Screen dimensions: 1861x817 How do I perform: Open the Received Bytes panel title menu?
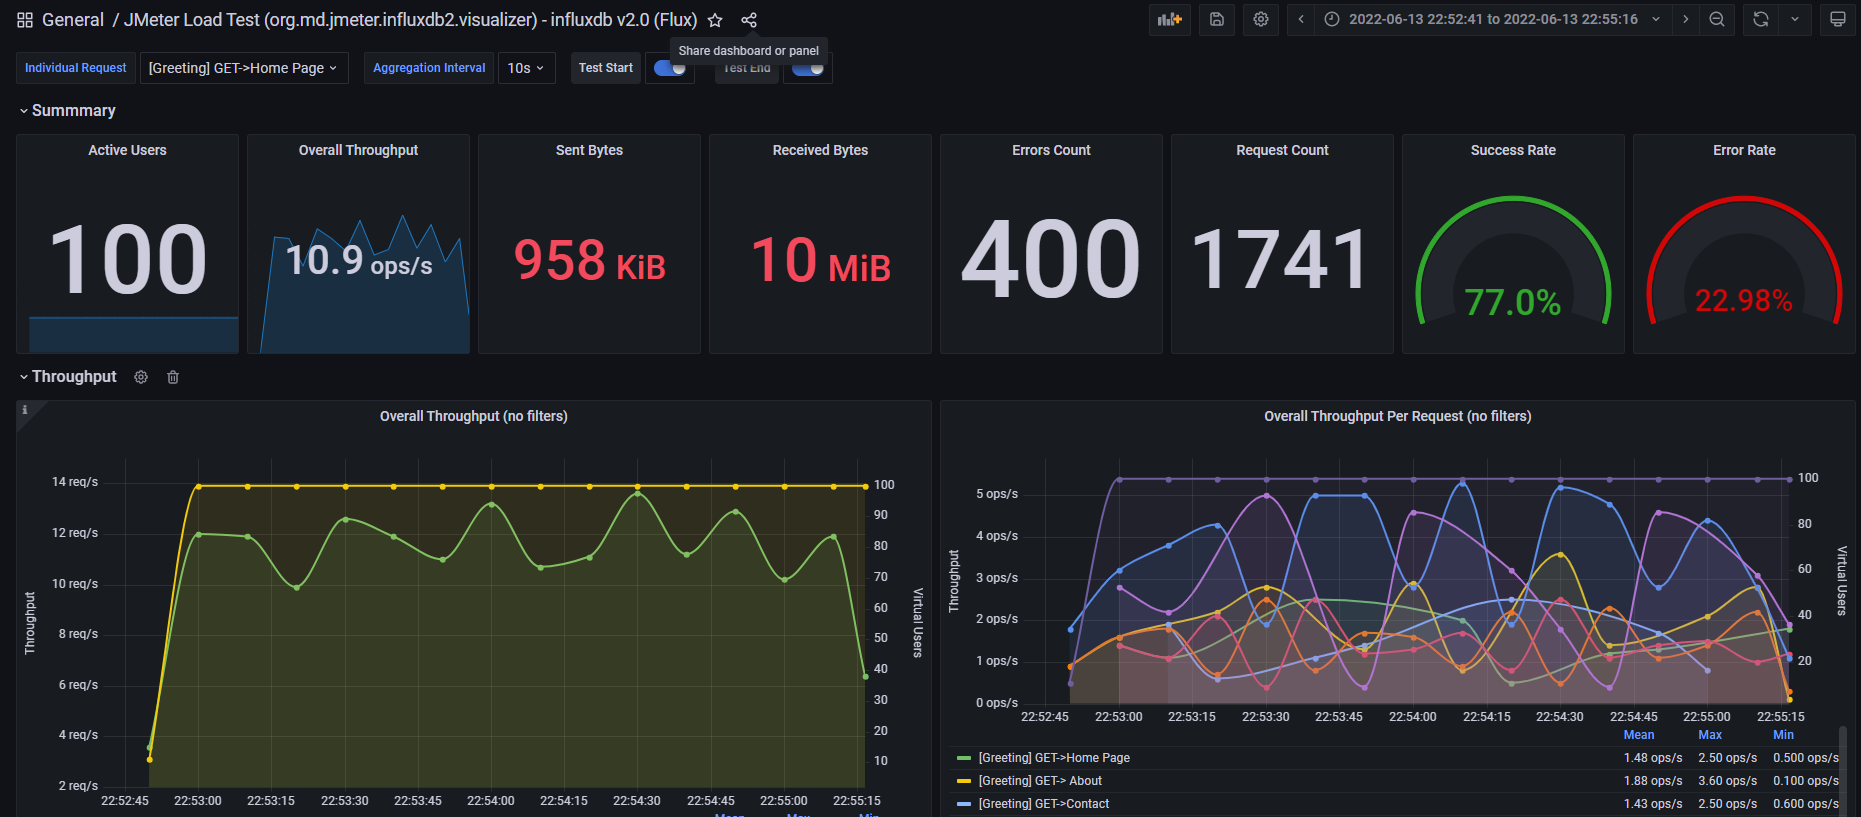[820, 150]
